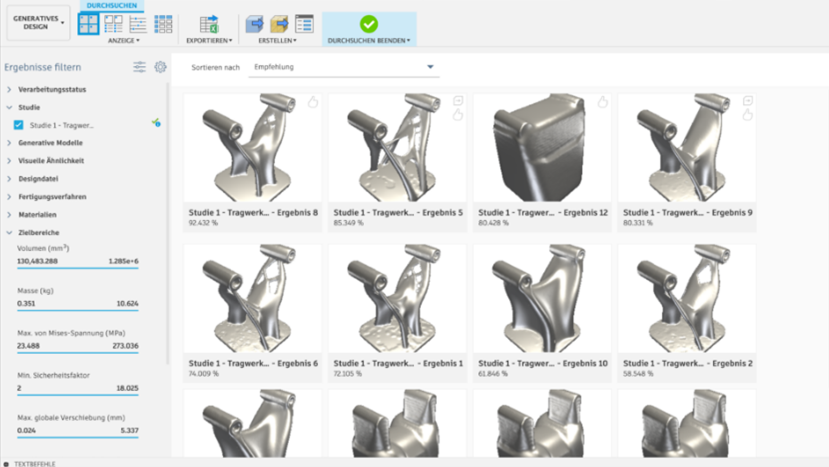The width and height of the screenshot is (829, 467).
Task: Click the blue create design from result icon
Action: pyautogui.click(x=254, y=24)
